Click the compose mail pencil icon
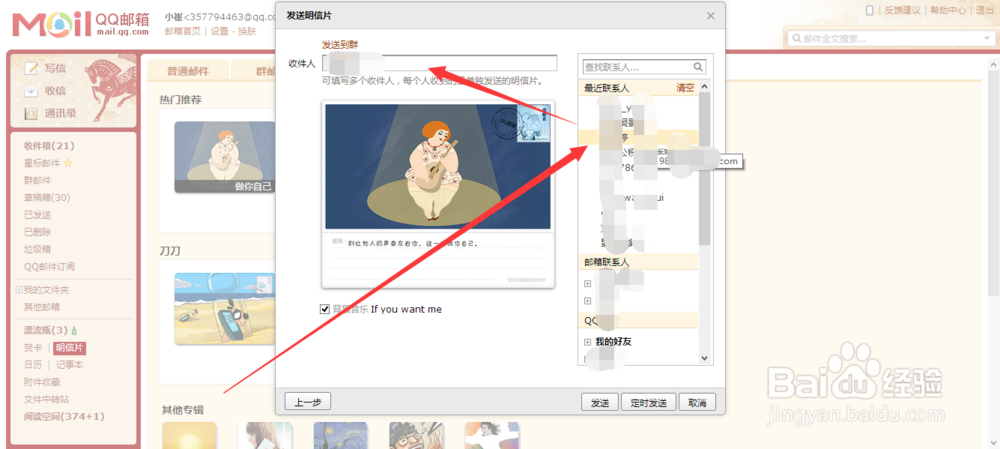The width and height of the screenshot is (1000, 449). tap(31, 69)
